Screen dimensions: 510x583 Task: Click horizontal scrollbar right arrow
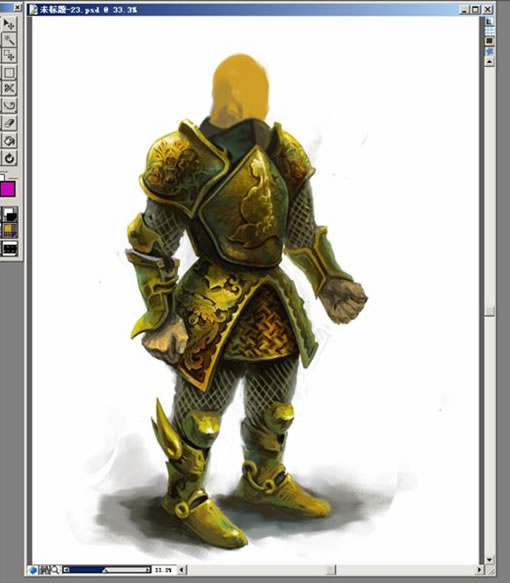(480, 569)
